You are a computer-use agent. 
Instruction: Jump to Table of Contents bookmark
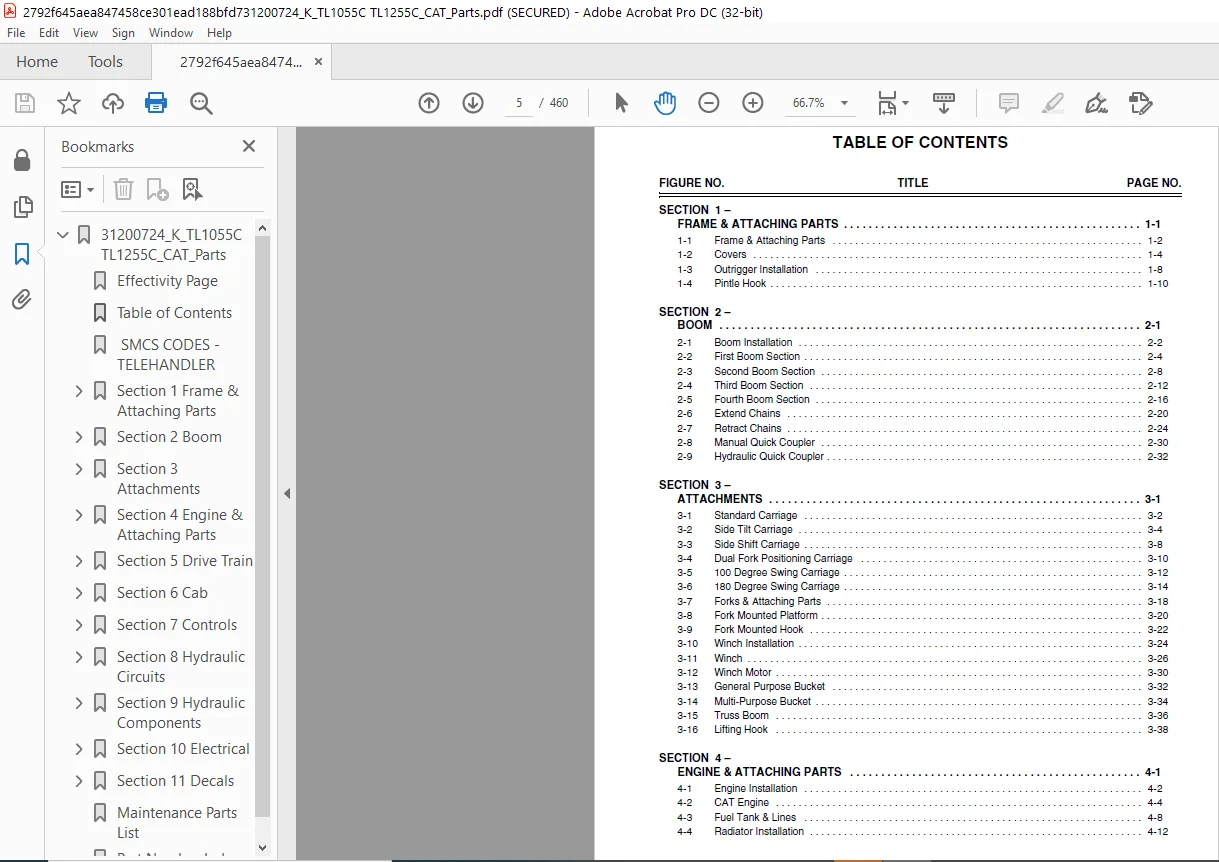coord(174,313)
